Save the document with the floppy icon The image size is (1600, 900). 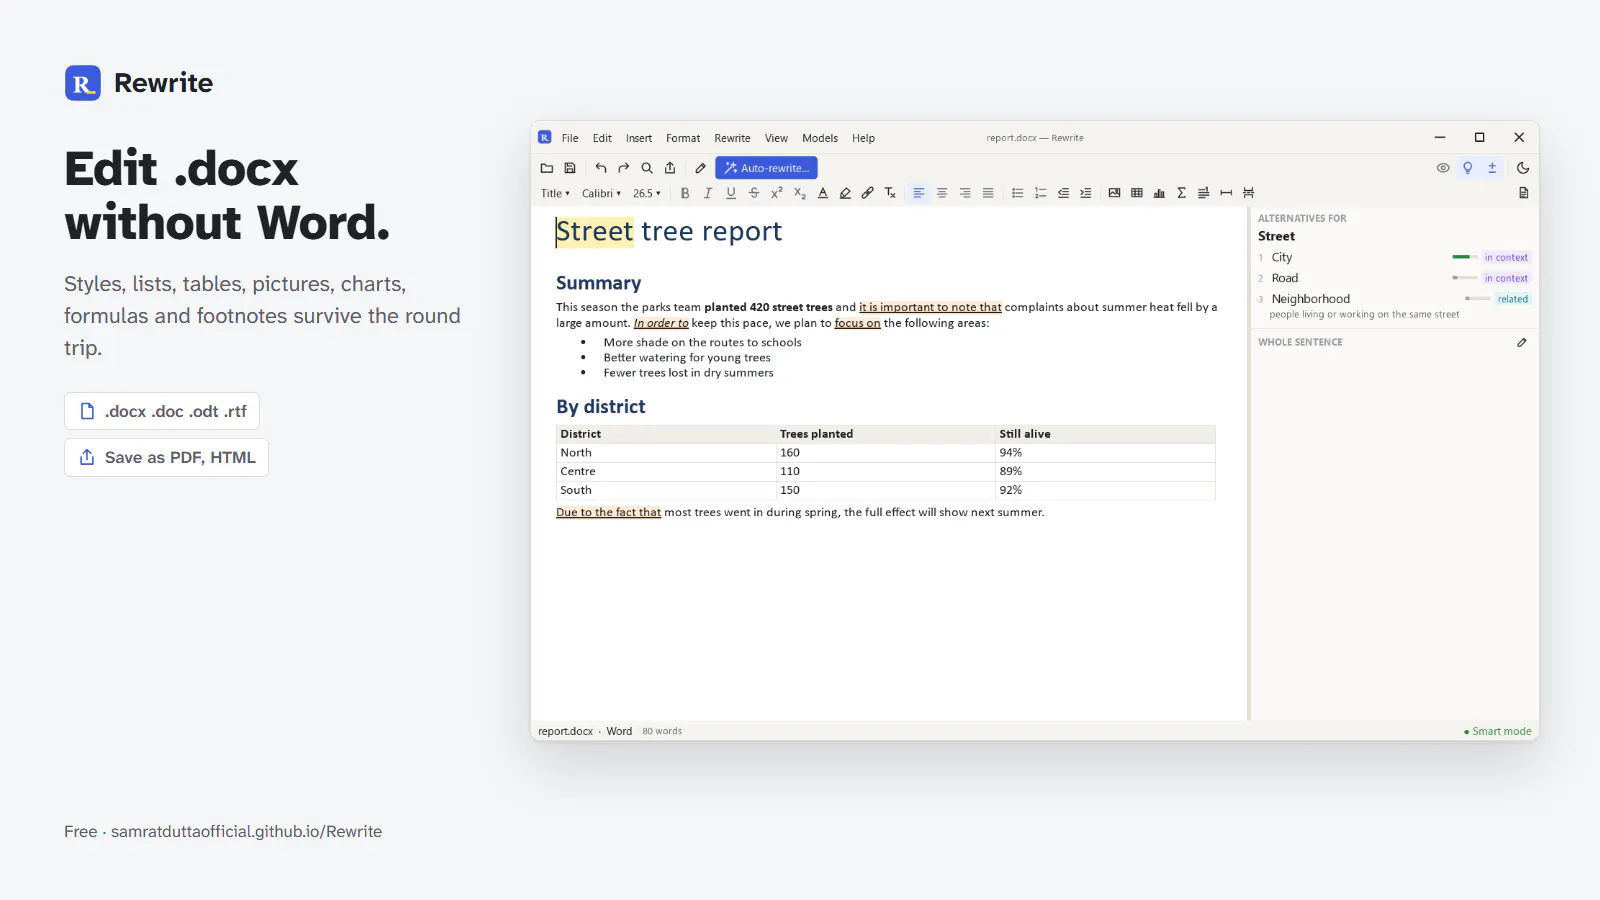[x=570, y=168]
